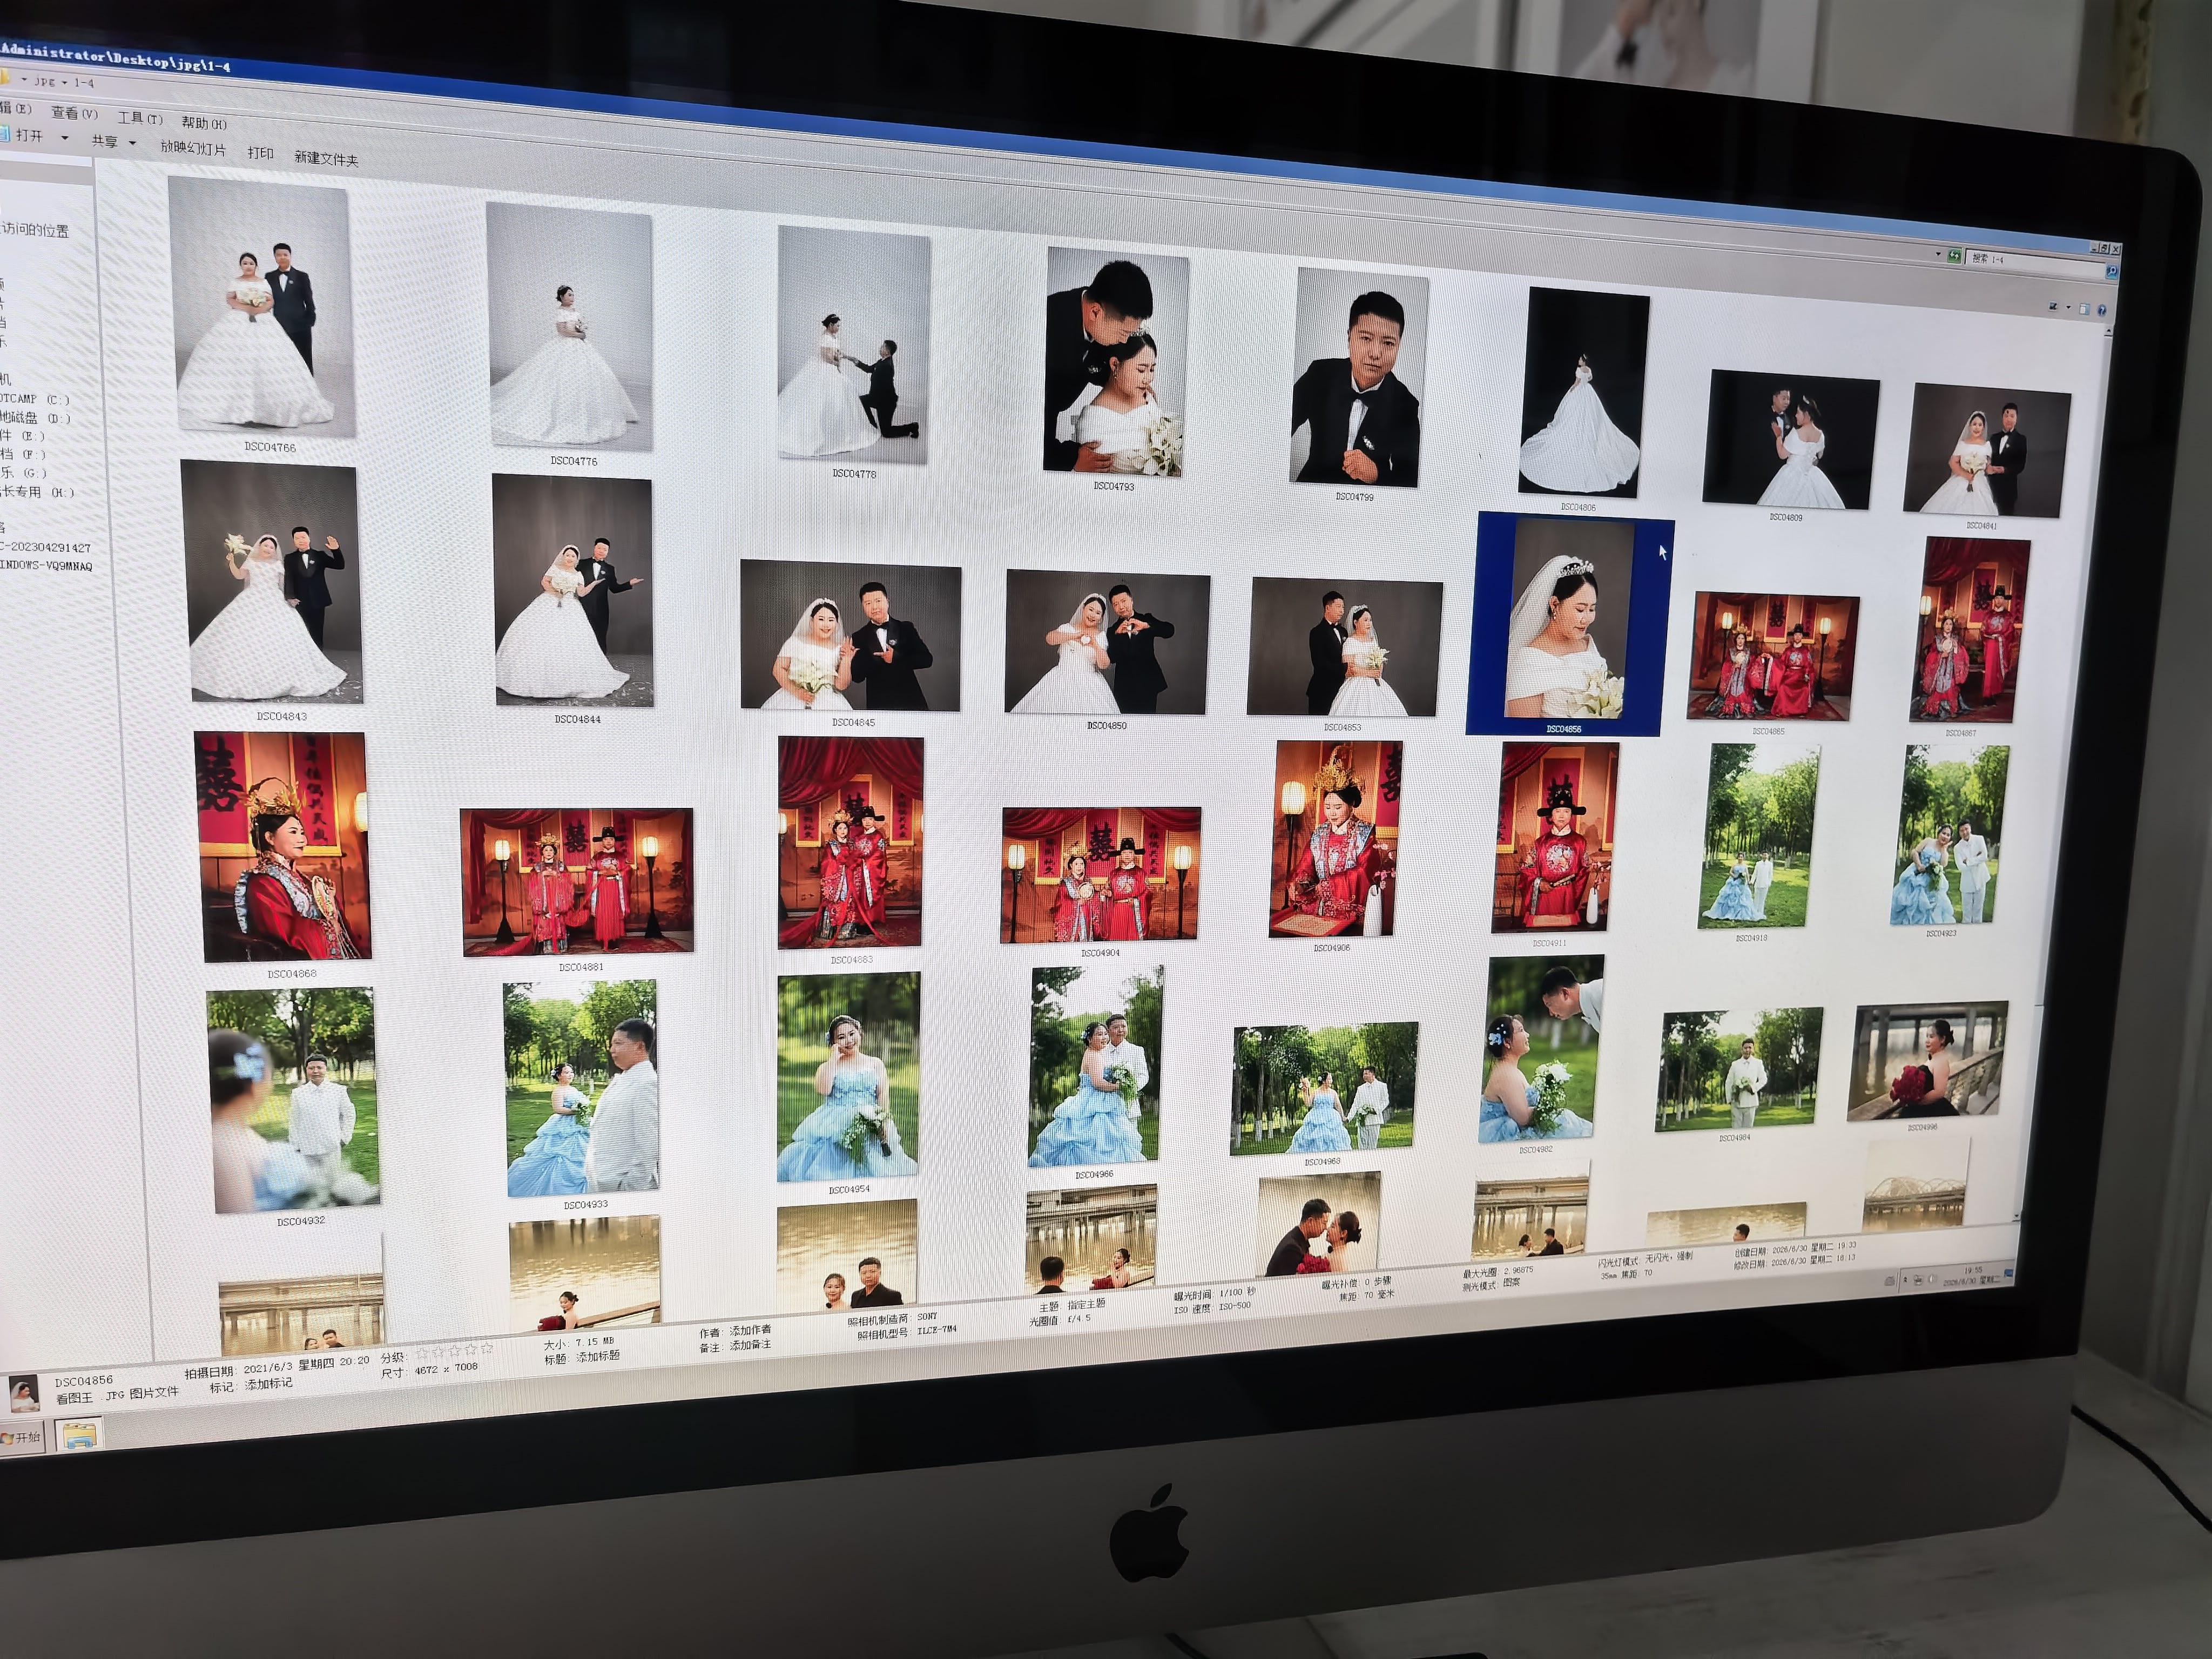
Task: Open the 共享 dropdown arrow
Action: point(132,144)
